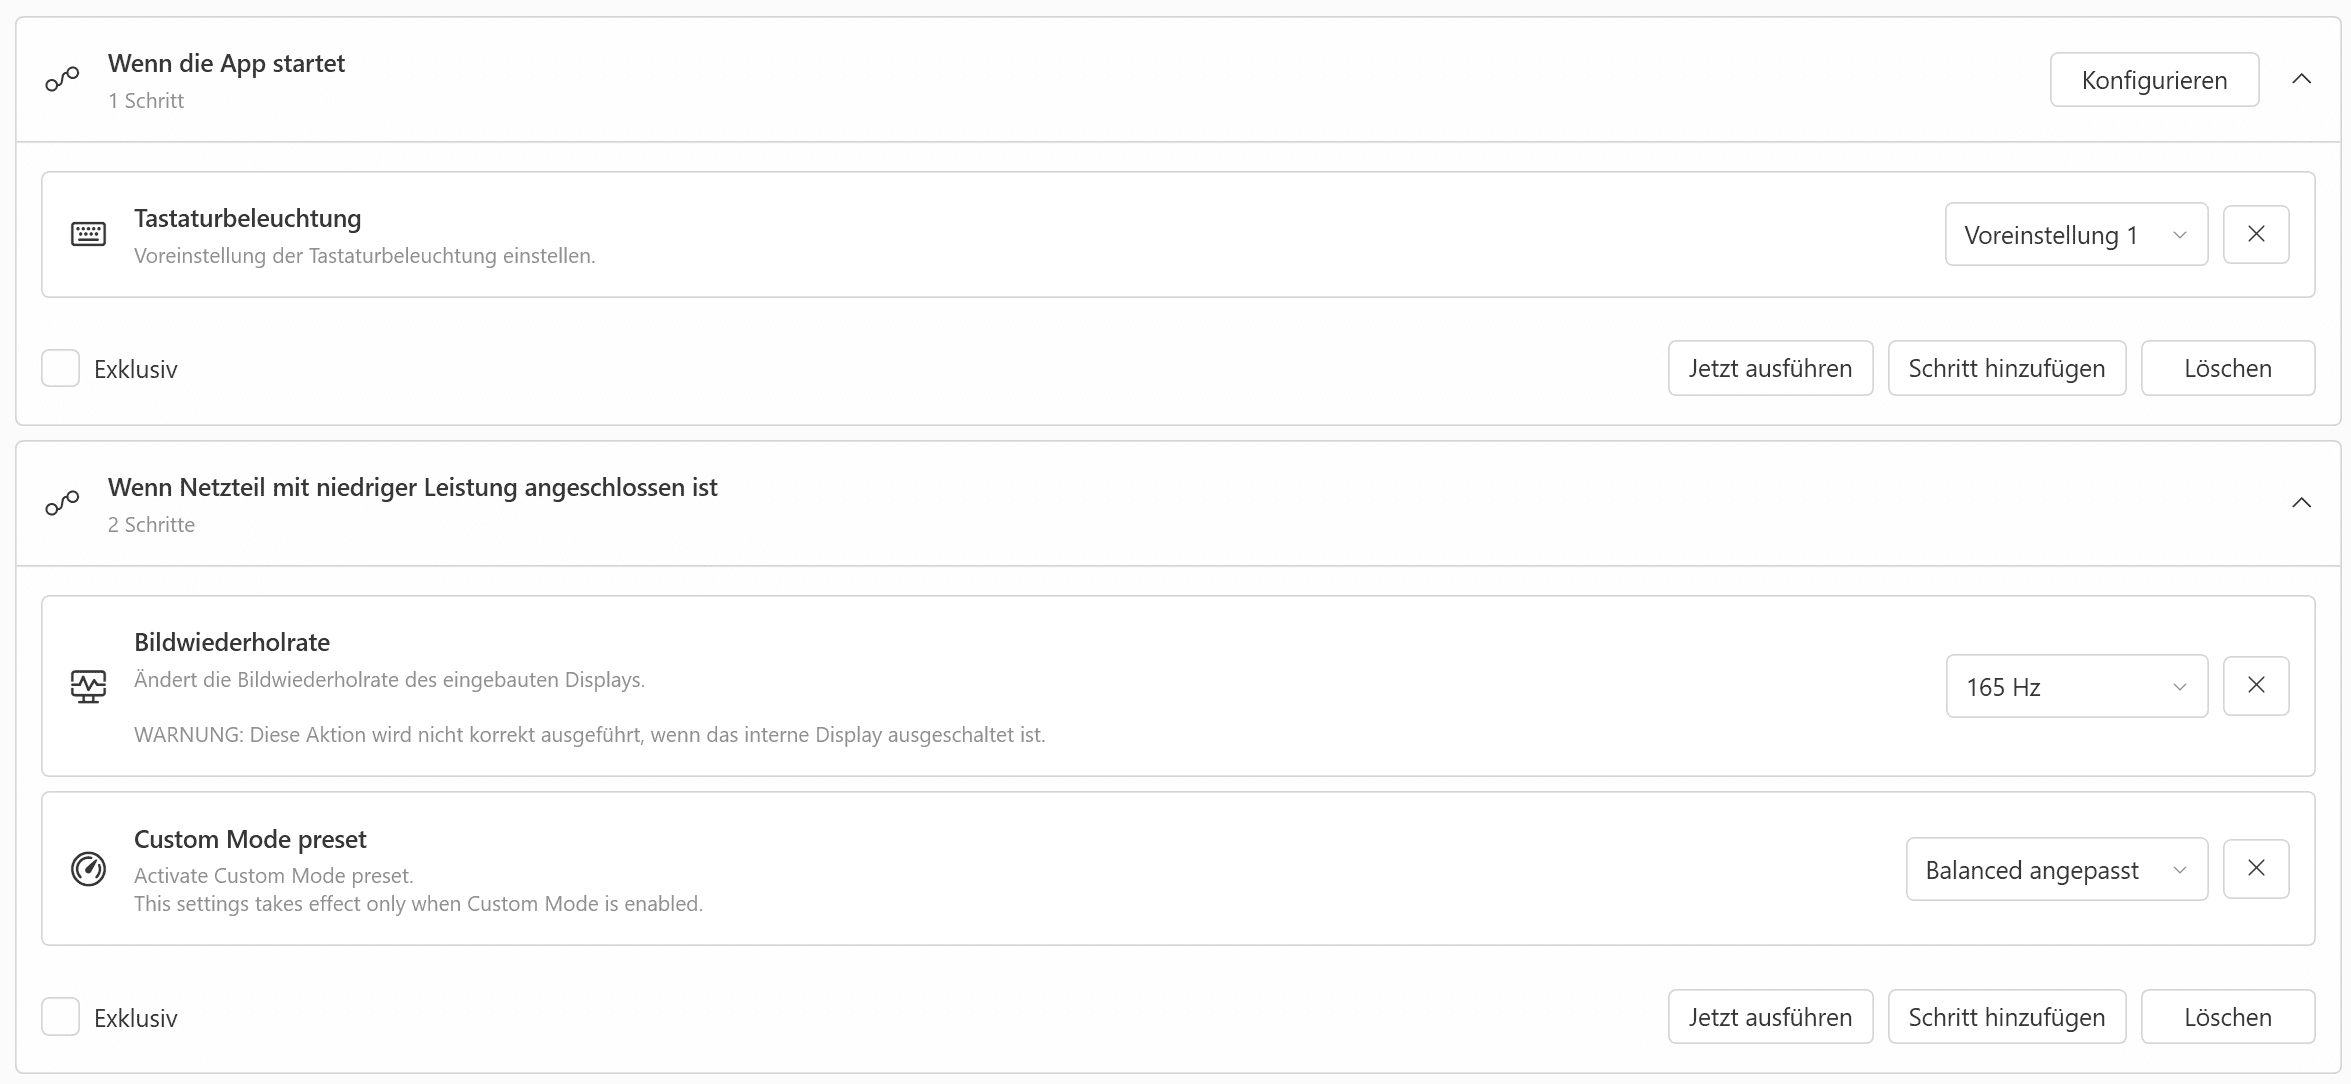Click the automation icon next to Wenn die App startet
2351x1084 pixels.
pos(62,79)
